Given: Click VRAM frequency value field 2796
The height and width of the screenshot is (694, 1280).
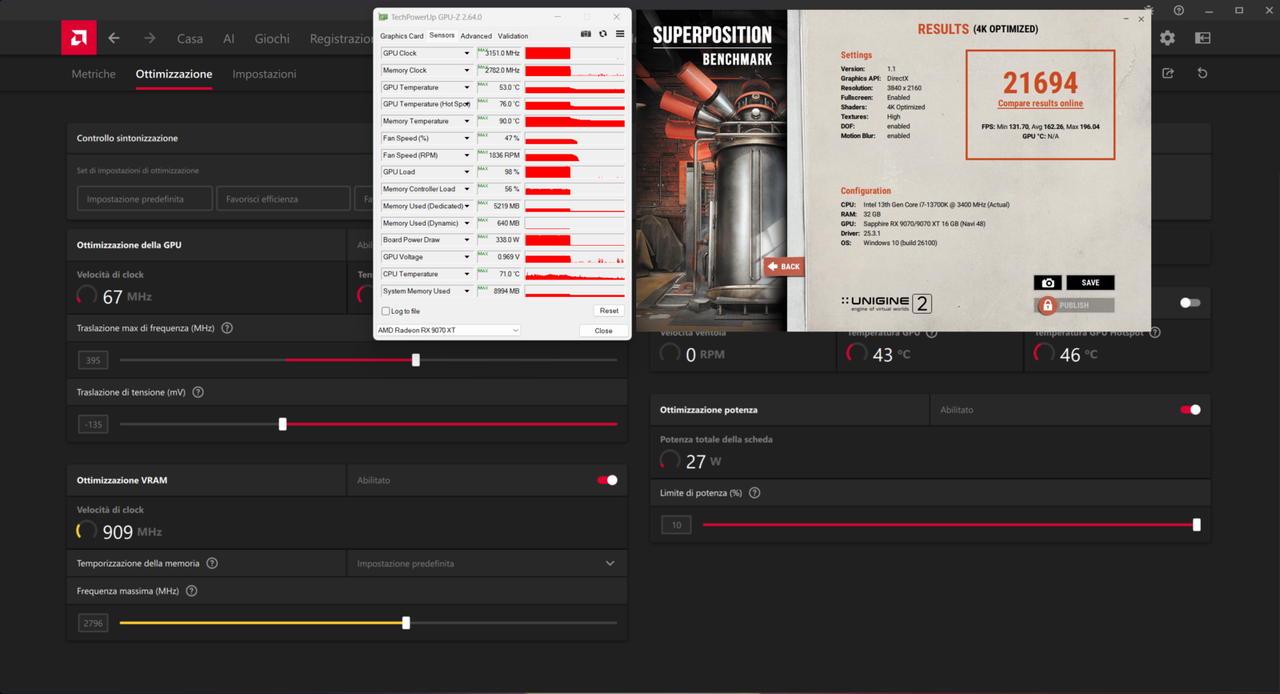Looking at the screenshot, I should [x=93, y=623].
